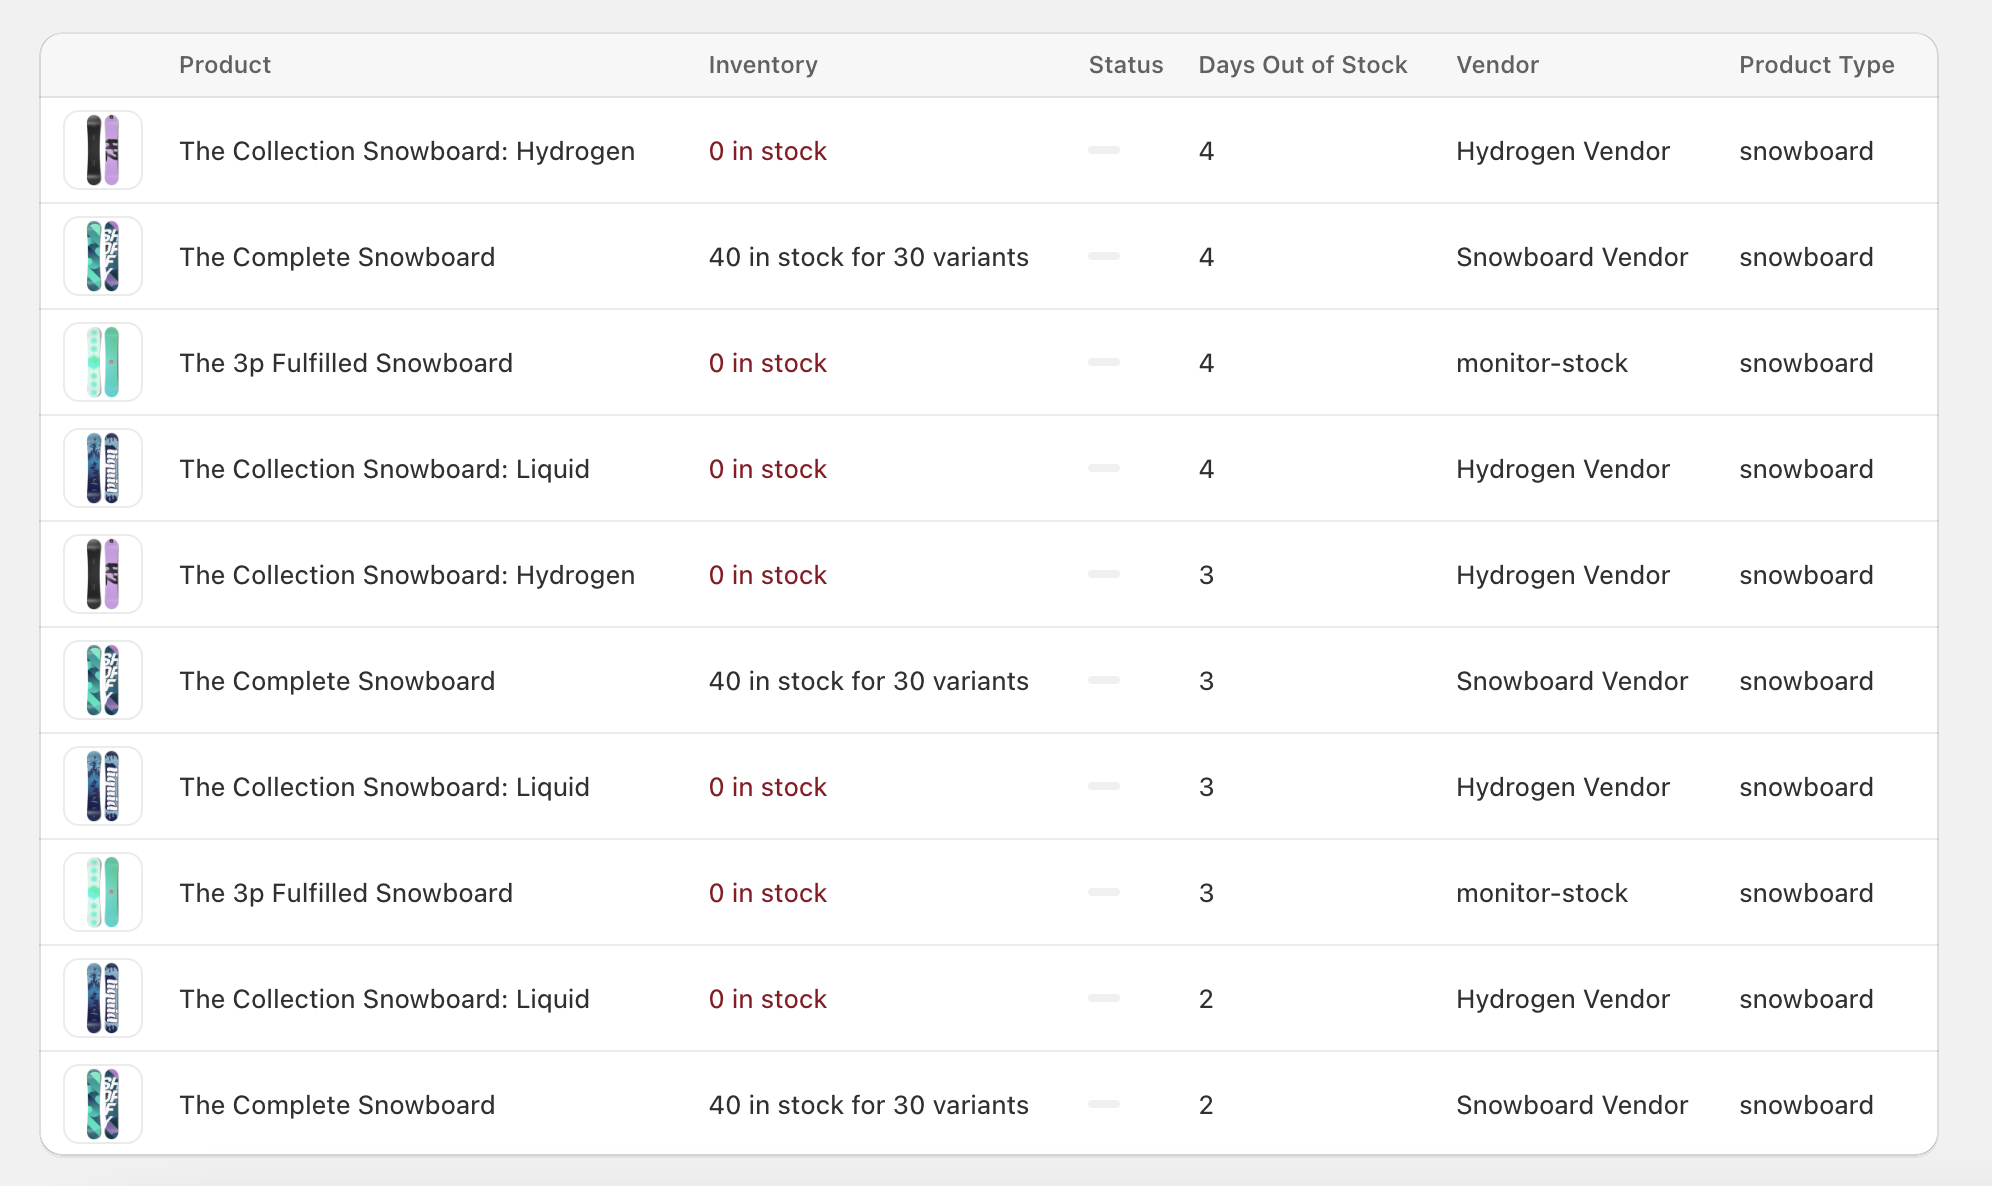This screenshot has width=1992, height=1186.
Task: Click the Inventory column header
Action: point(763,64)
